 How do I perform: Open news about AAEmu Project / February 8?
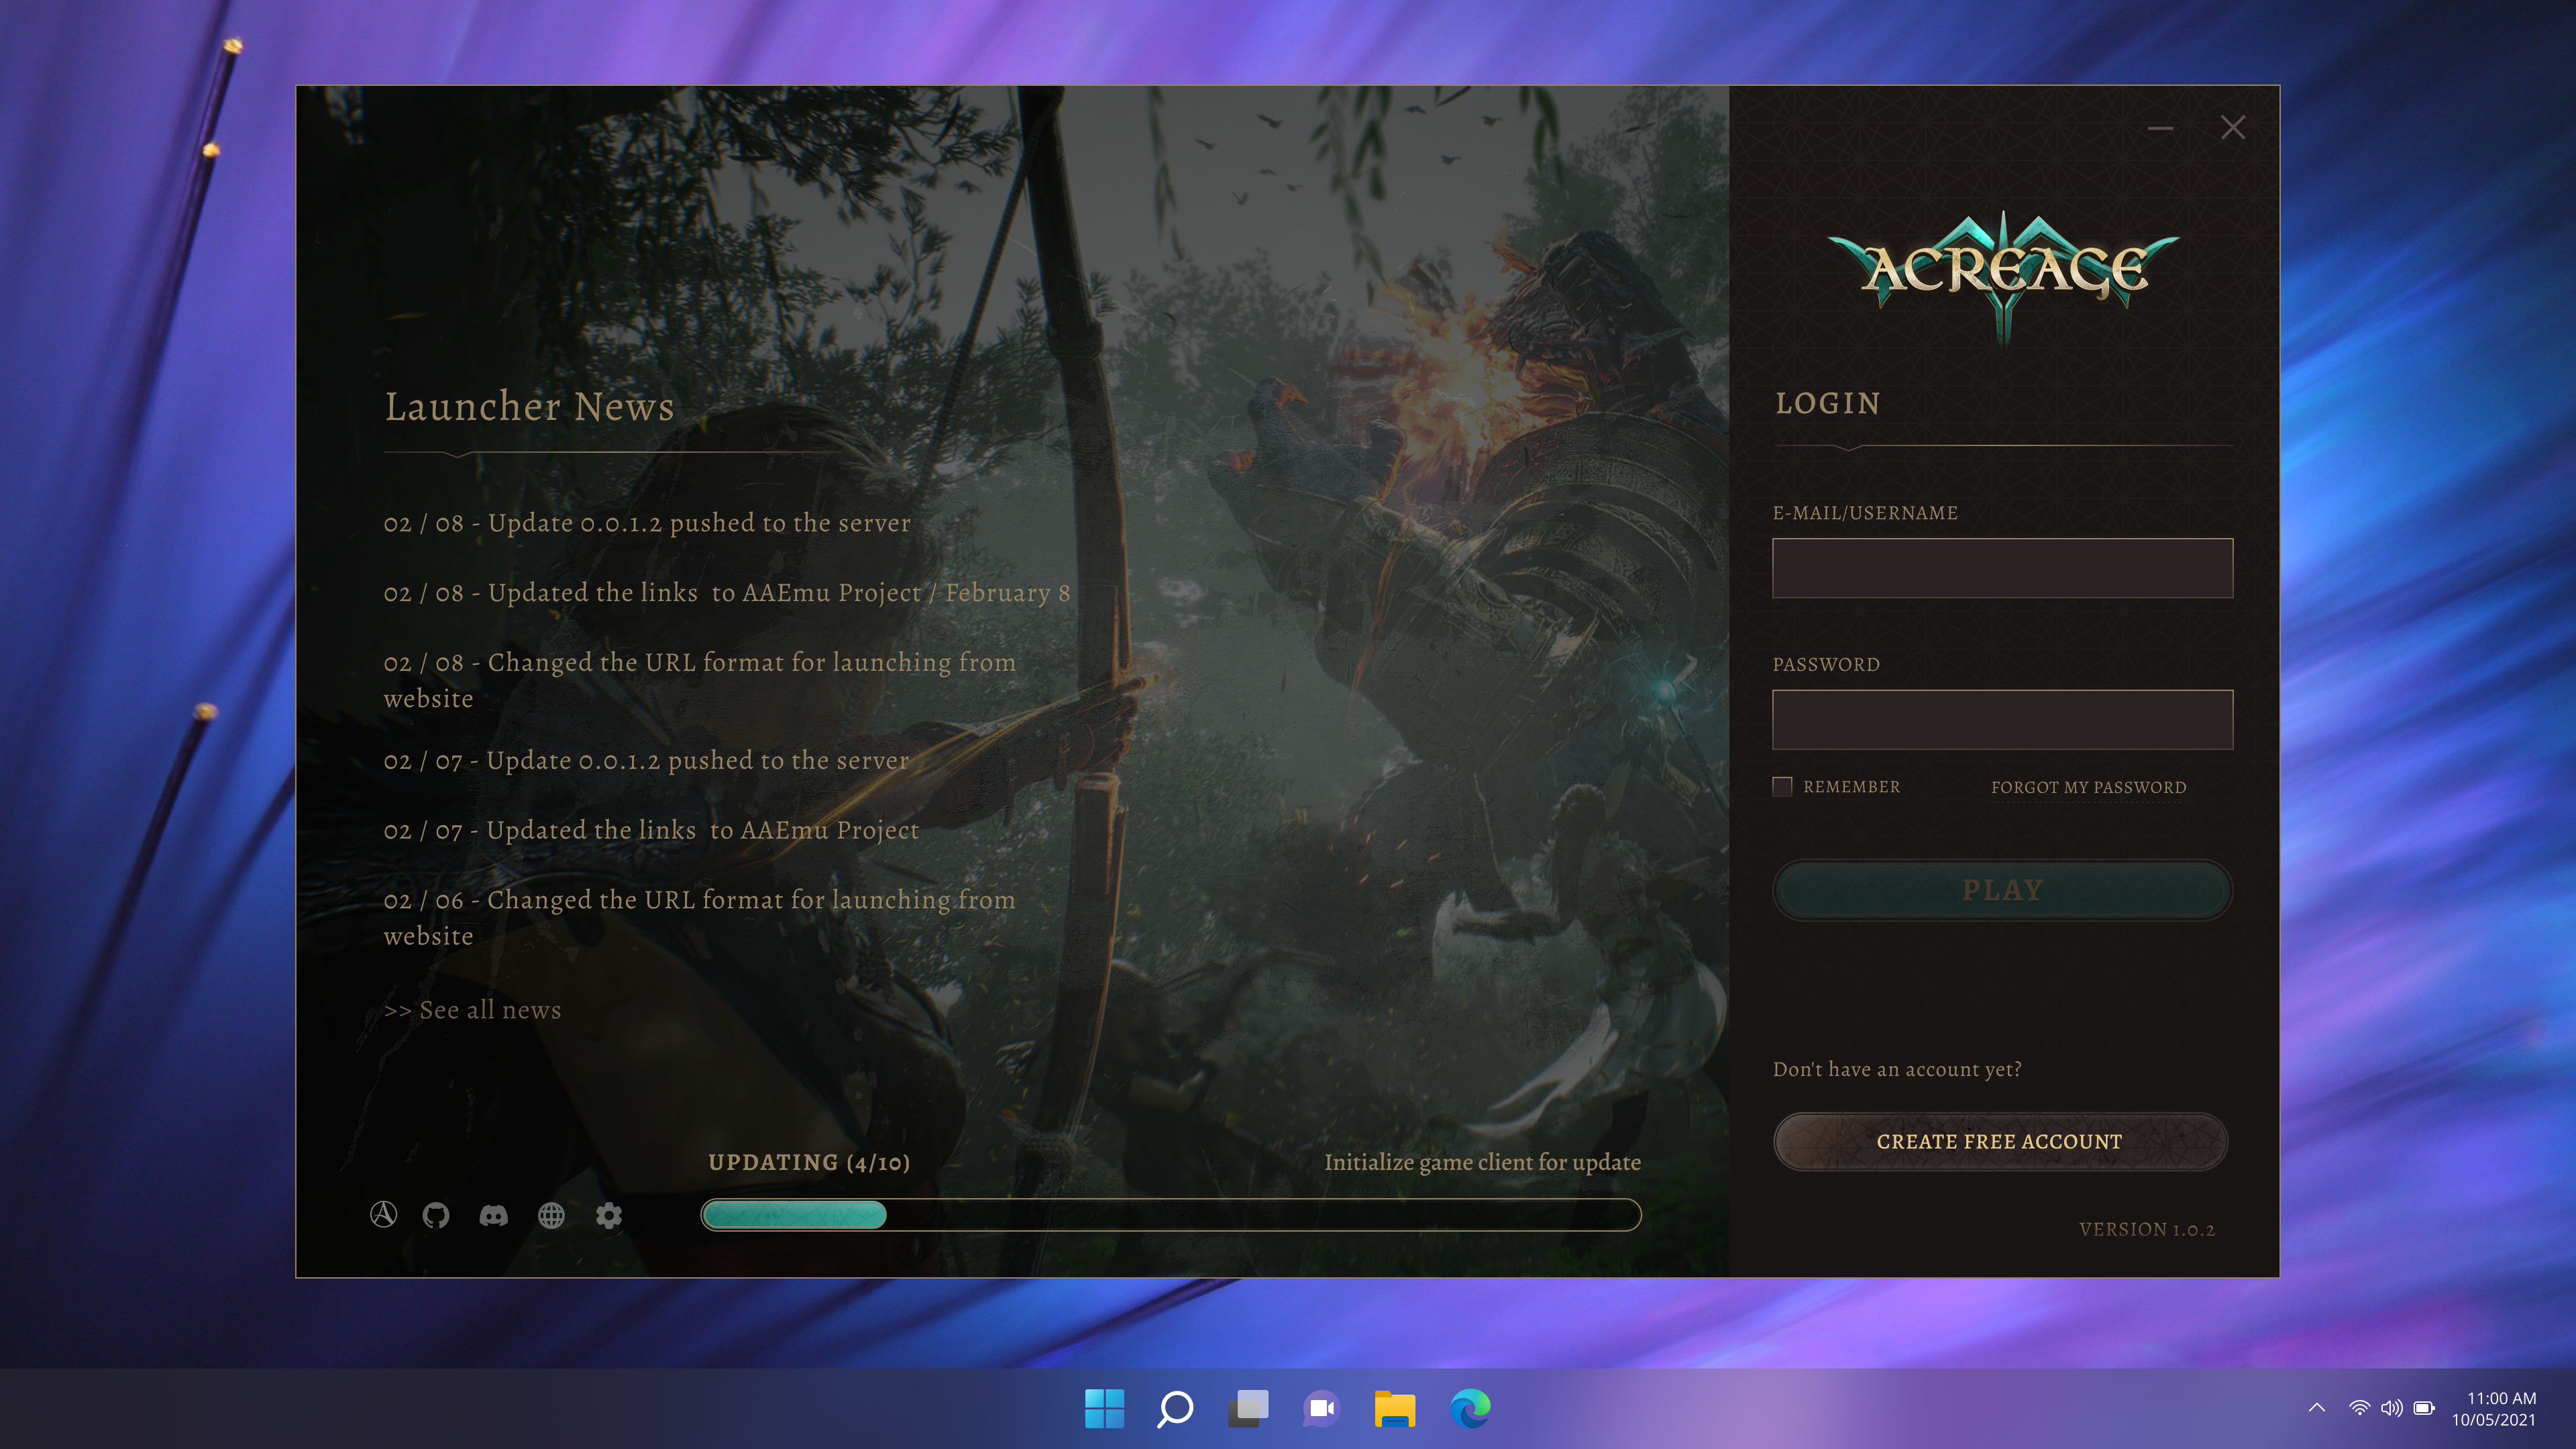pyautogui.click(x=727, y=593)
